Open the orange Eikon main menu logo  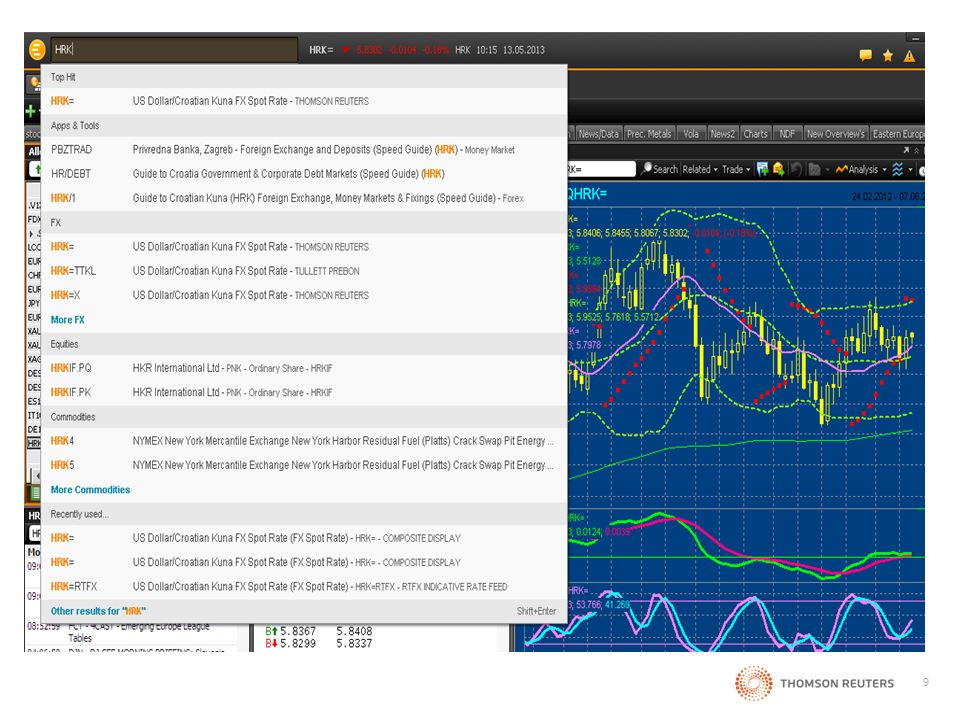tap(37, 50)
